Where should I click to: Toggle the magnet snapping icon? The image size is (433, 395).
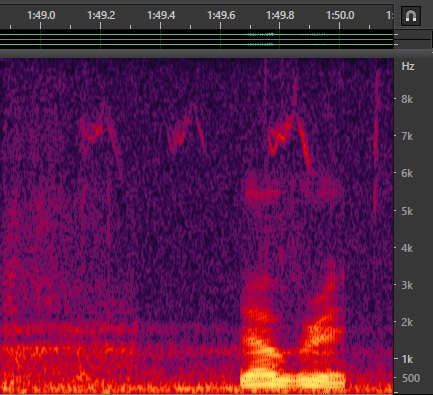tap(411, 15)
